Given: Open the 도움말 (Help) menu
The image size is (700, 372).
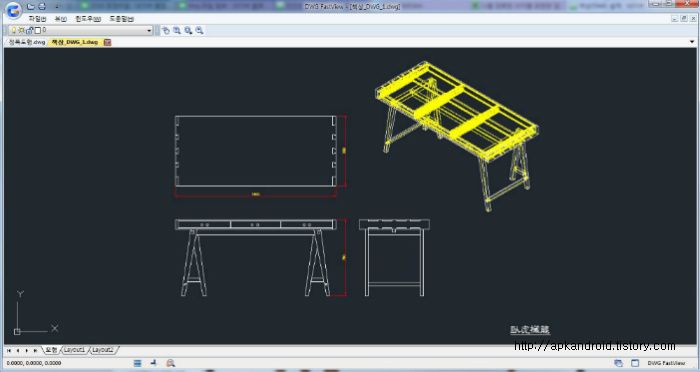Looking at the screenshot, I should coord(121,19).
